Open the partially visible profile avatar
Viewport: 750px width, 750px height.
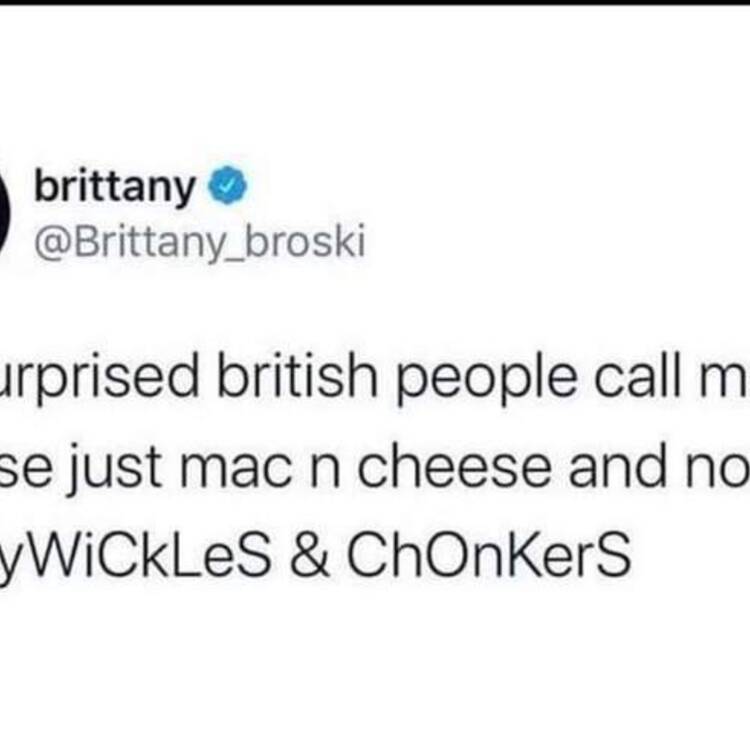5,210
